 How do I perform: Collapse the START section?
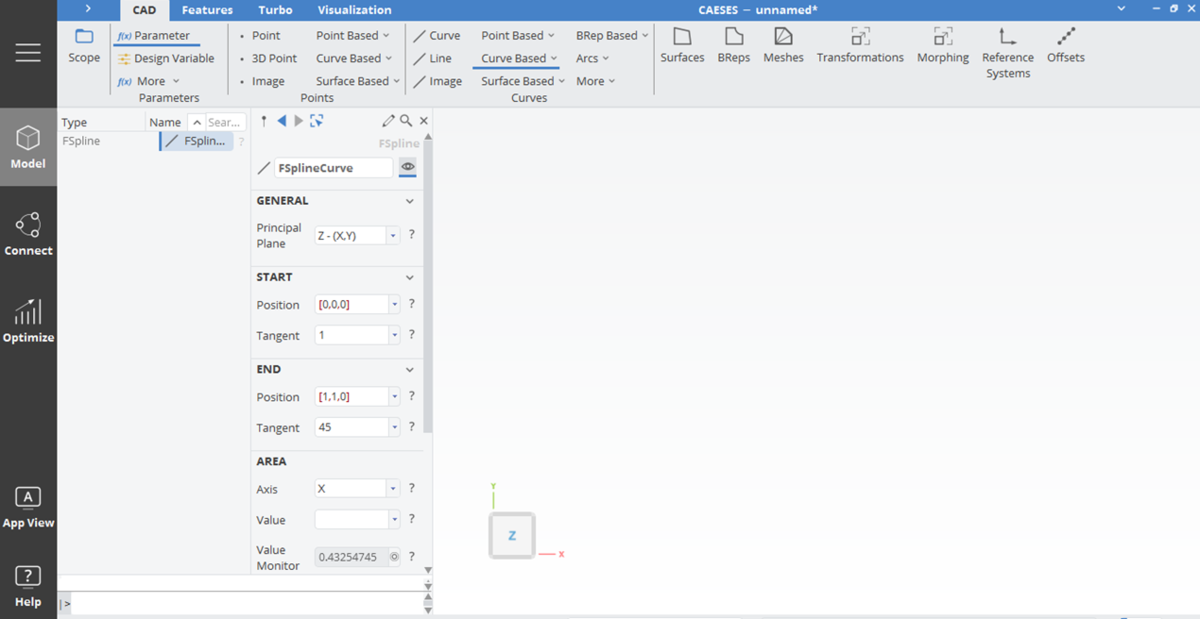409,277
